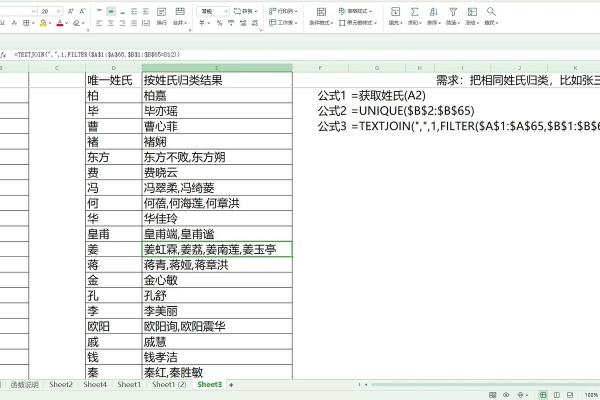Switch to page layout view
Screen dimensions: 600x400
(x=557, y=395)
